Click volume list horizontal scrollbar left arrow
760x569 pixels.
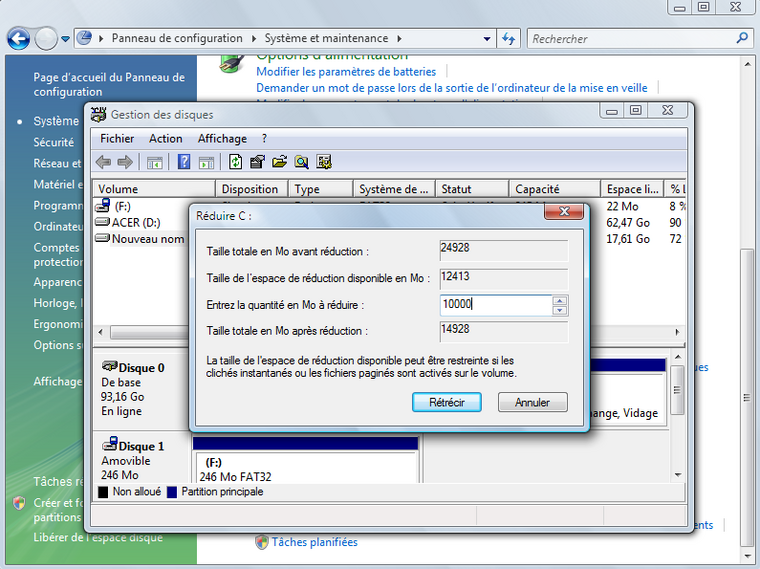tap(100, 332)
